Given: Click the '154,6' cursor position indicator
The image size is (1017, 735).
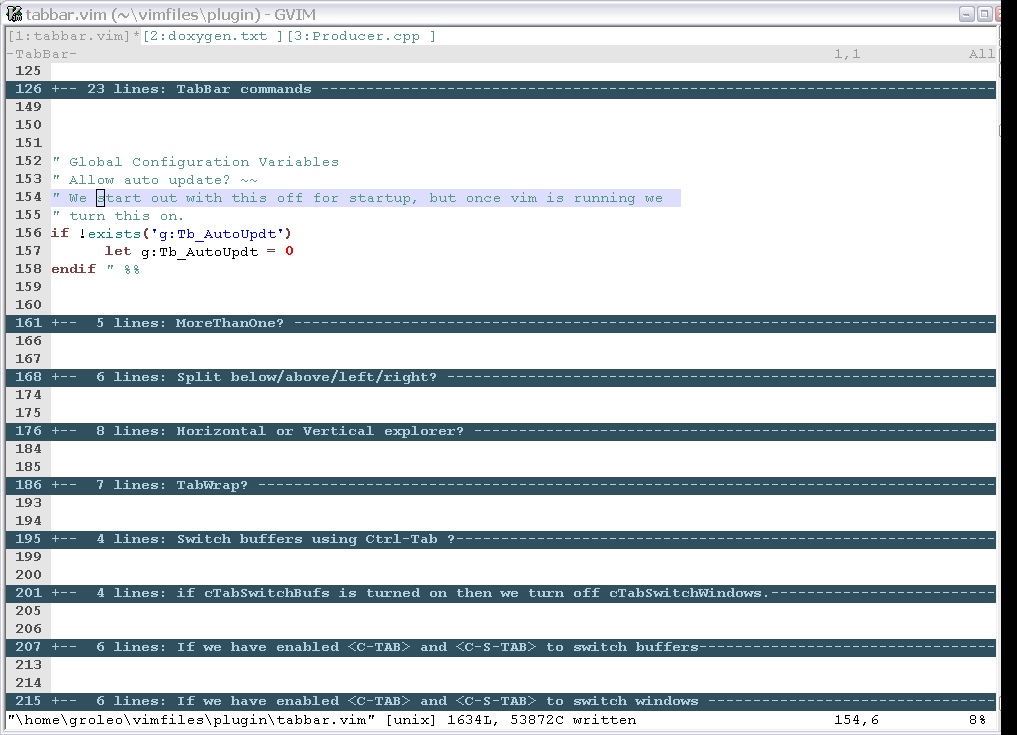Looking at the screenshot, I should pos(856,720).
